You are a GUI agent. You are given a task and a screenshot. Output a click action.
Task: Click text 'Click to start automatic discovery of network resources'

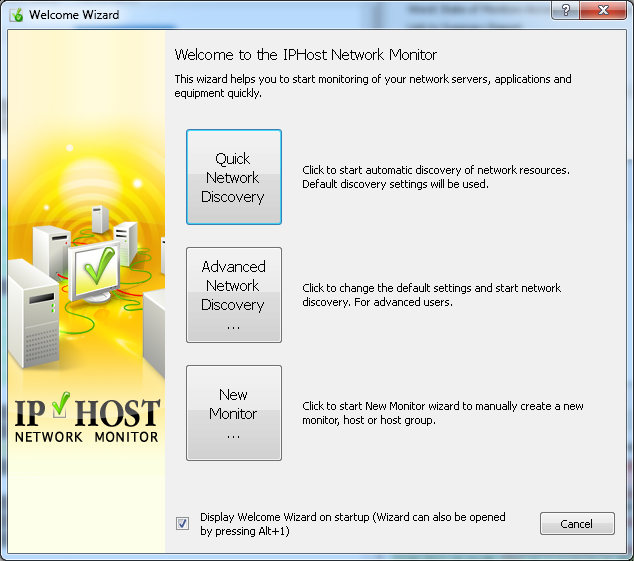point(435,170)
